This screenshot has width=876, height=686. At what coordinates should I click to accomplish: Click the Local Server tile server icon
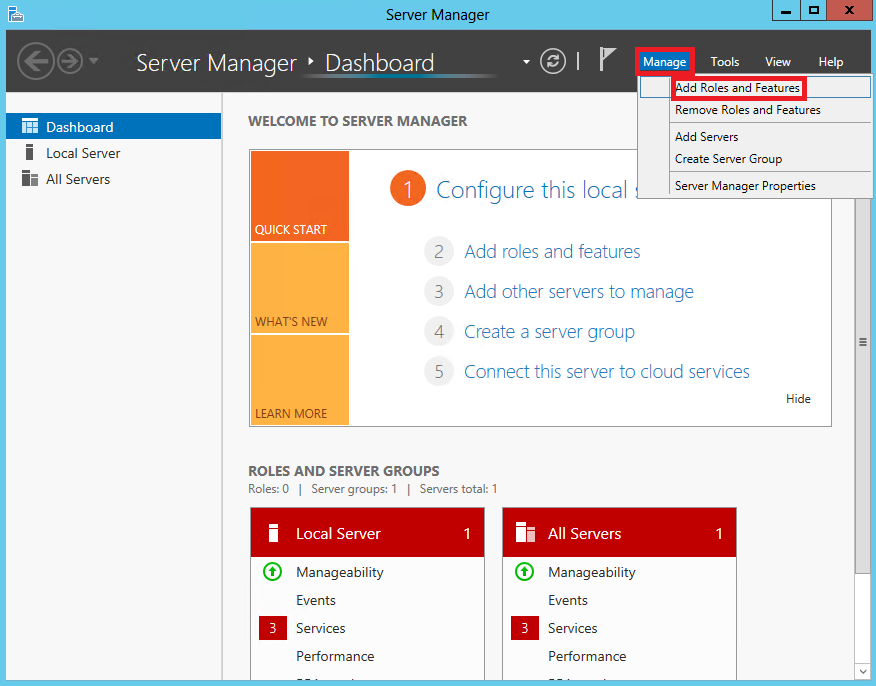click(273, 533)
